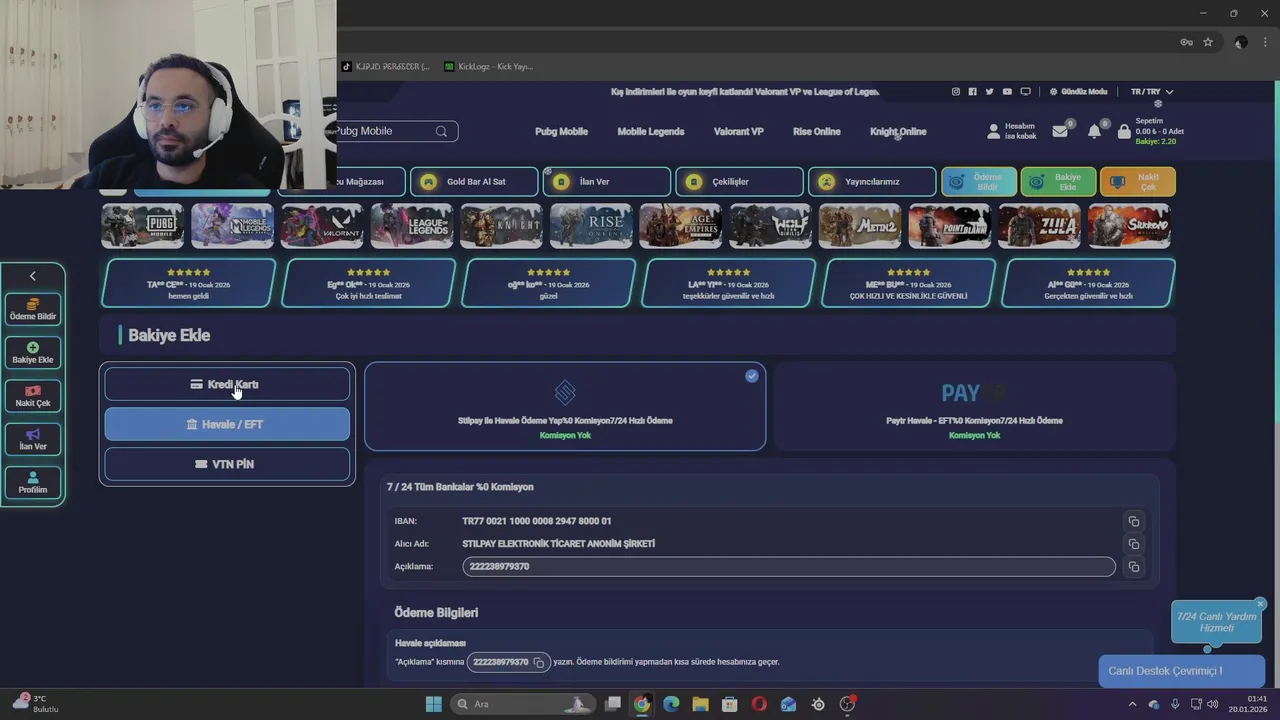Open Rise Online navigation item

point(817,132)
